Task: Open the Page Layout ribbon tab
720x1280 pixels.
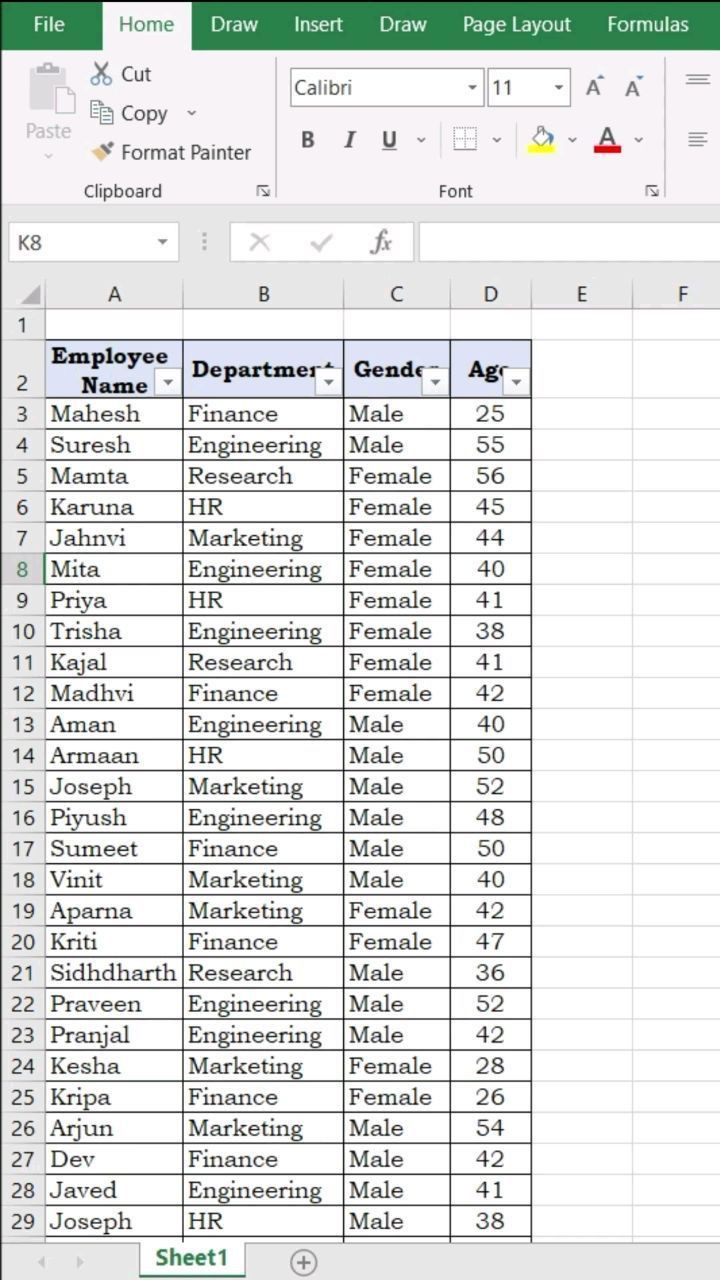Action: coord(516,24)
